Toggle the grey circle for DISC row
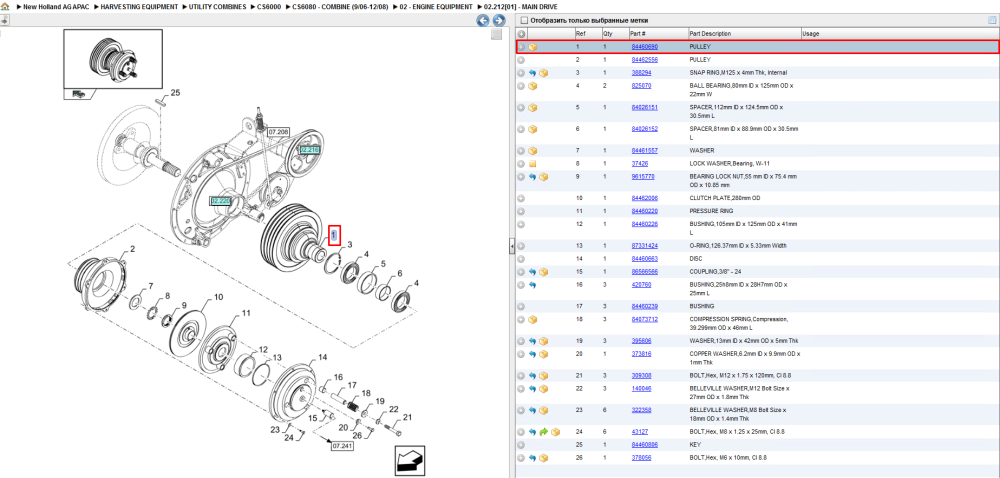Image resolution: width=1000 pixels, height=478 pixels. 521,259
